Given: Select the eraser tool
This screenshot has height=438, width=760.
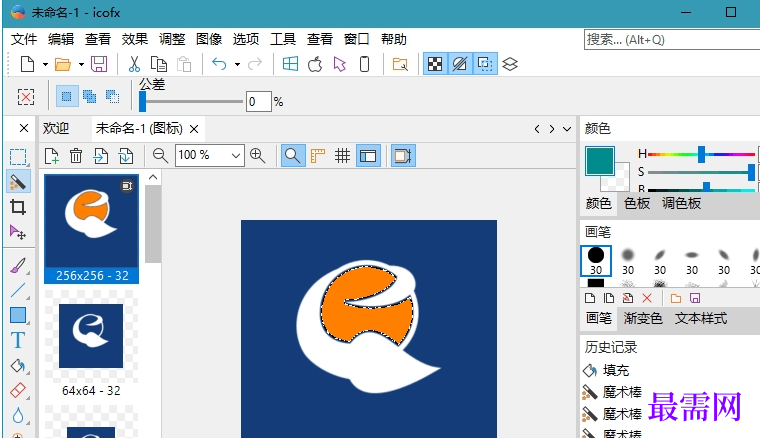Looking at the screenshot, I should coord(18,391).
